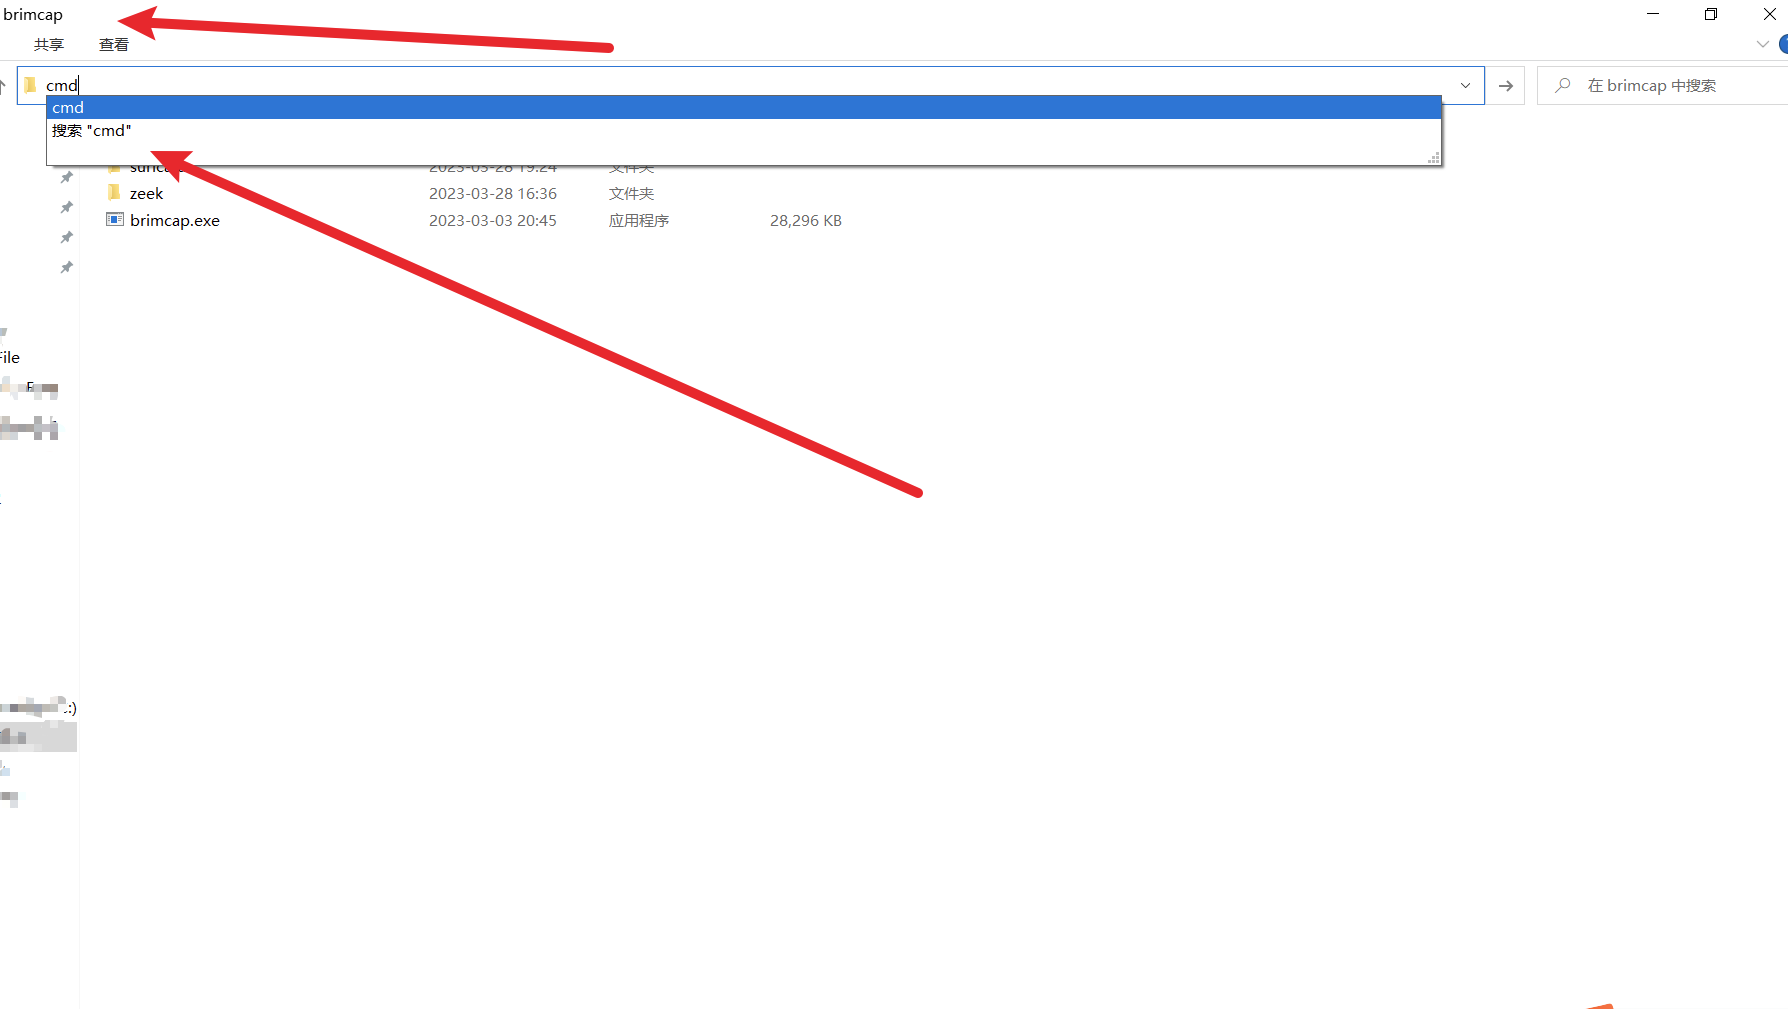Restore down the brimcap window
Screen dimensions: 1788x1009
1711,14
